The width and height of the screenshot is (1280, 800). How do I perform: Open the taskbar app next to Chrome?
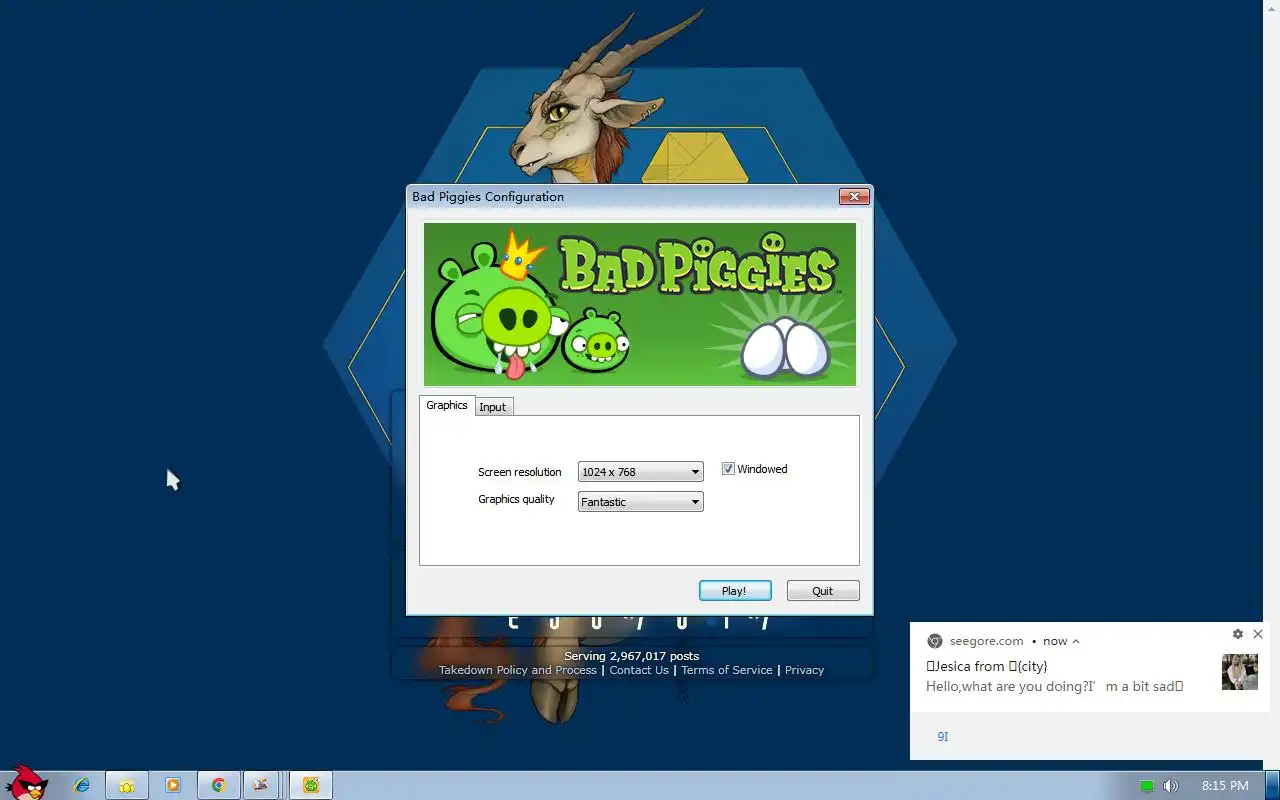pyautogui.click(x=261, y=785)
